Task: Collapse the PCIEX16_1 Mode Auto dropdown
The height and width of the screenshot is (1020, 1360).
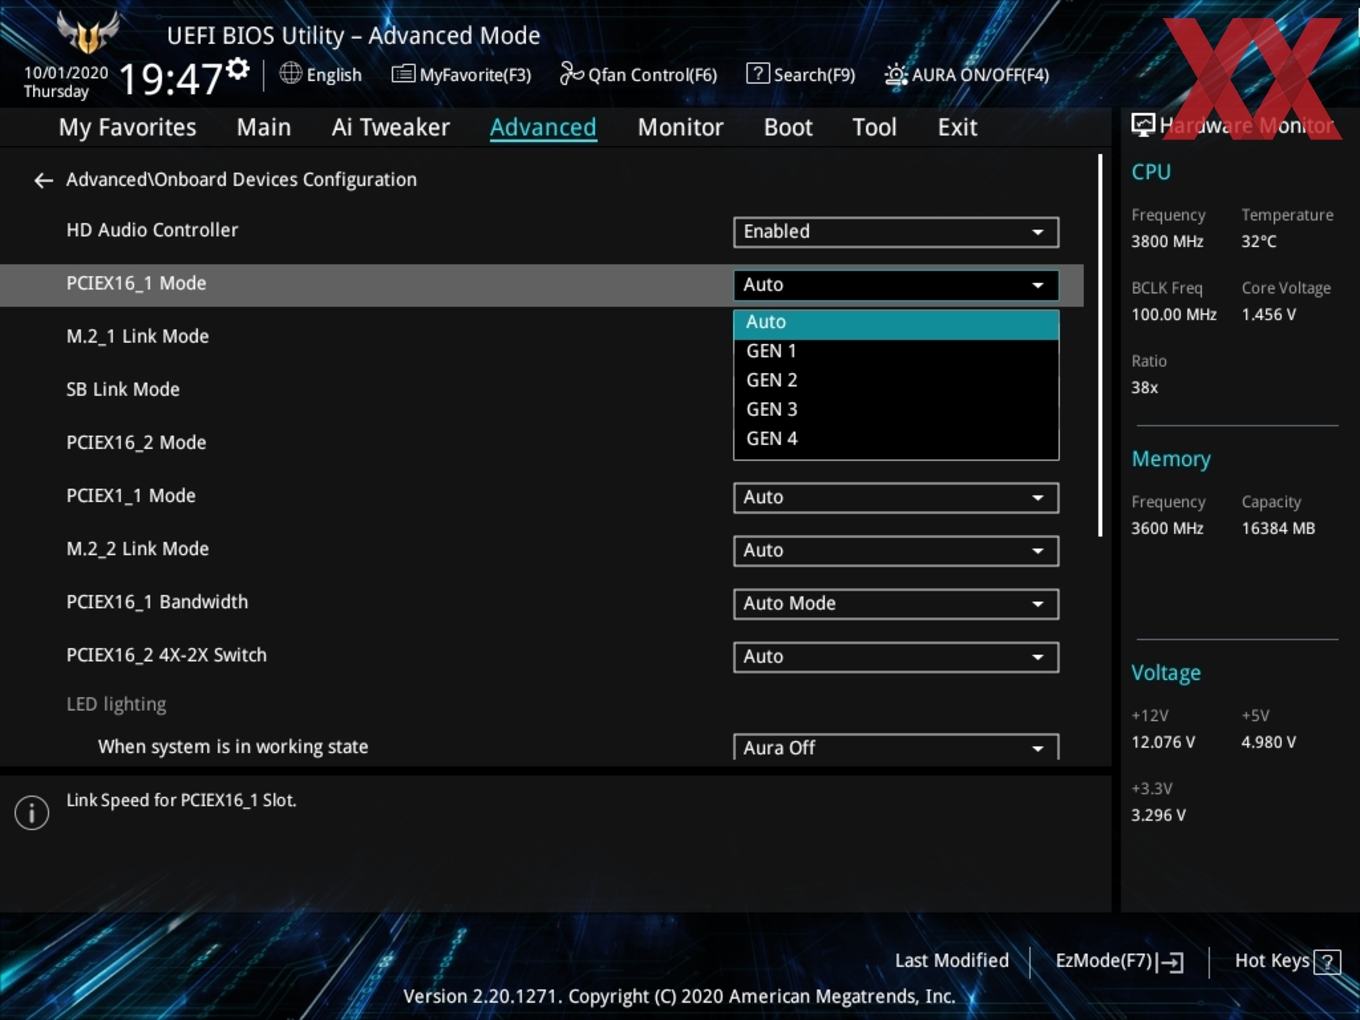Action: pyautogui.click(x=896, y=285)
